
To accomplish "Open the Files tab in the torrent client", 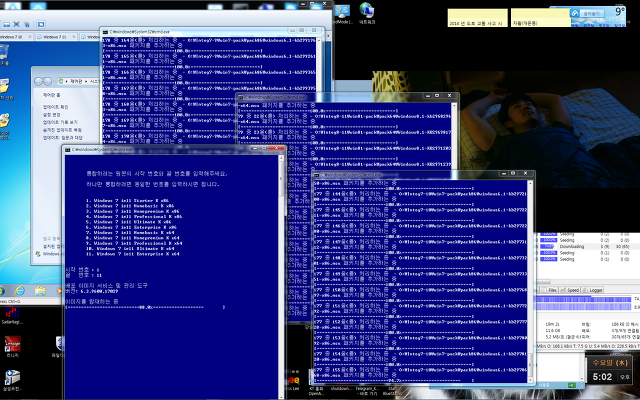I will coord(549,290).
